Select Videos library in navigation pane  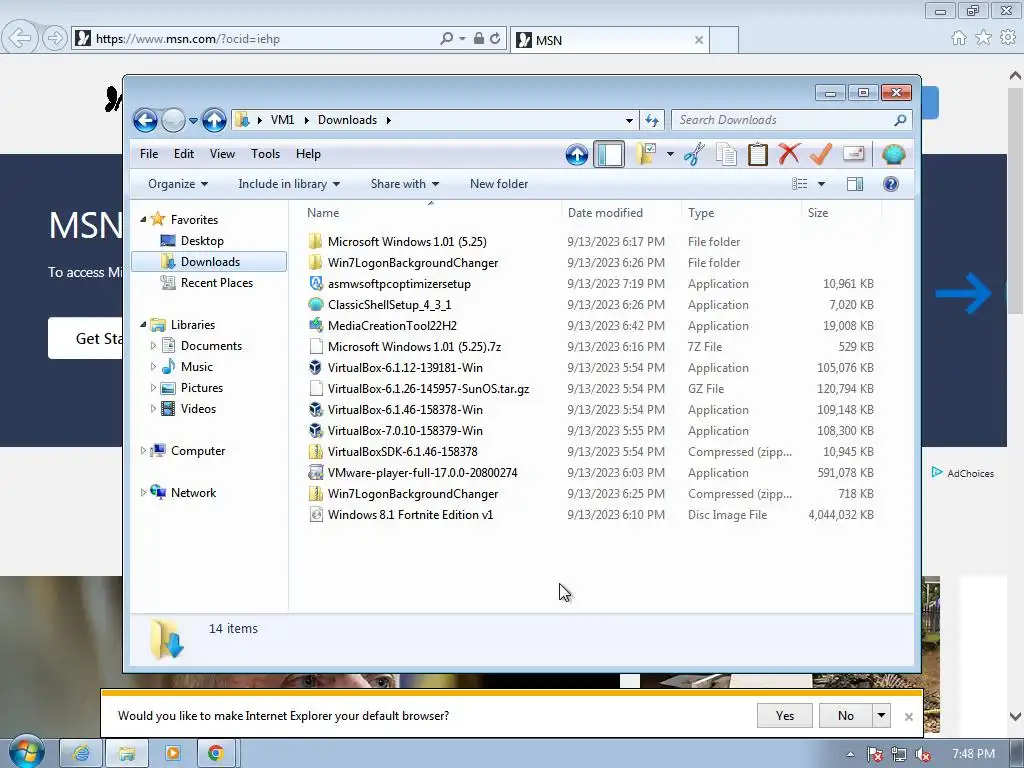pyautogui.click(x=198, y=409)
